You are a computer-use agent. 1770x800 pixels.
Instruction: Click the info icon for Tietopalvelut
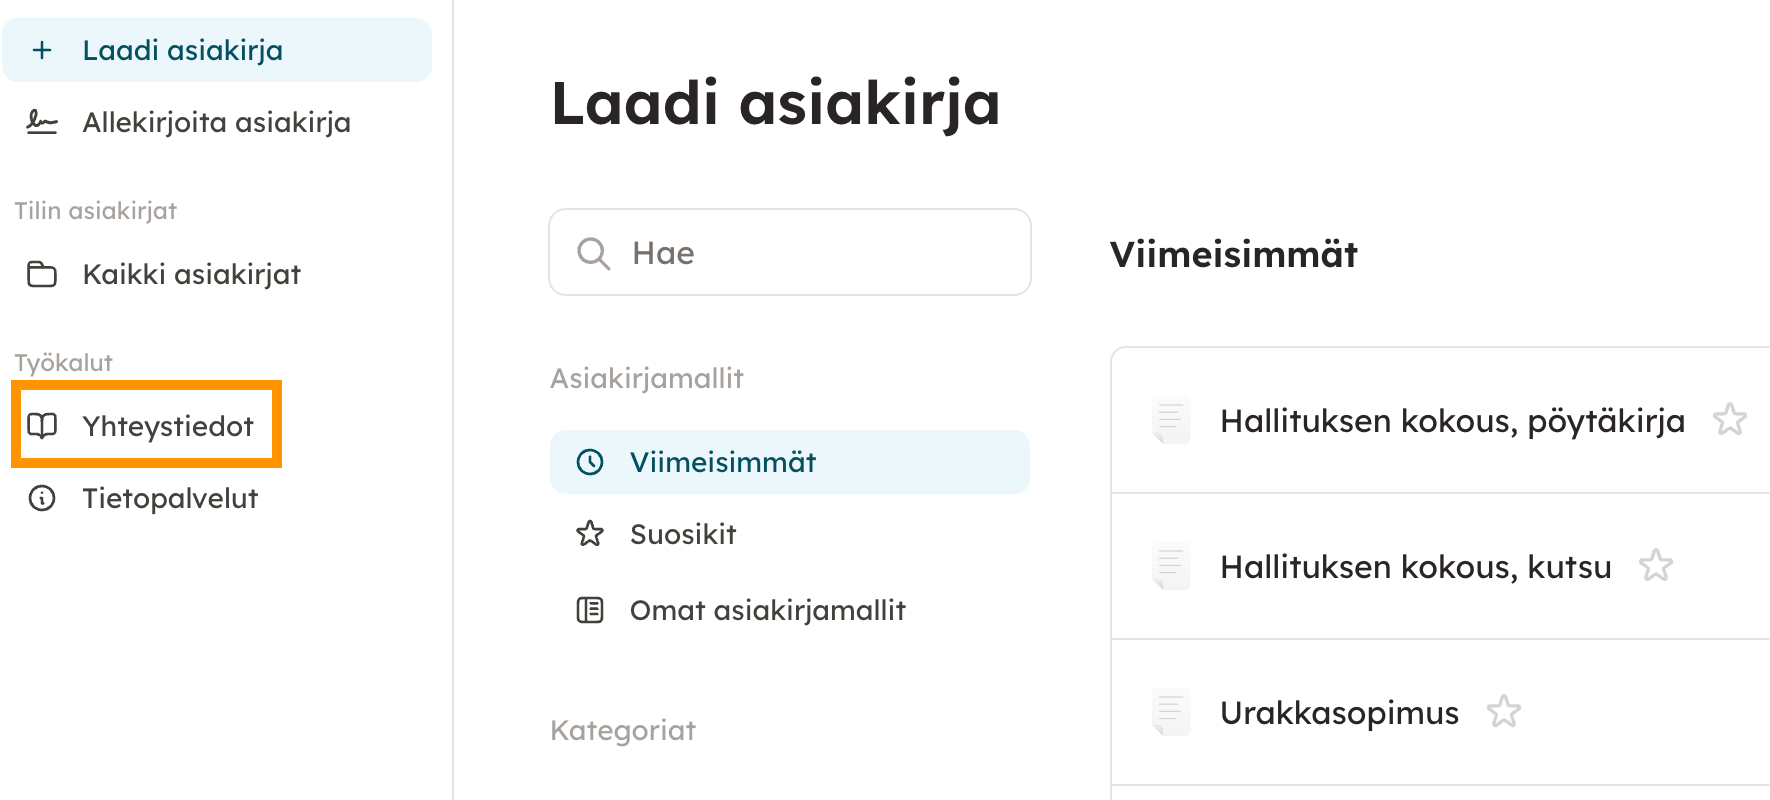click(x=42, y=498)
